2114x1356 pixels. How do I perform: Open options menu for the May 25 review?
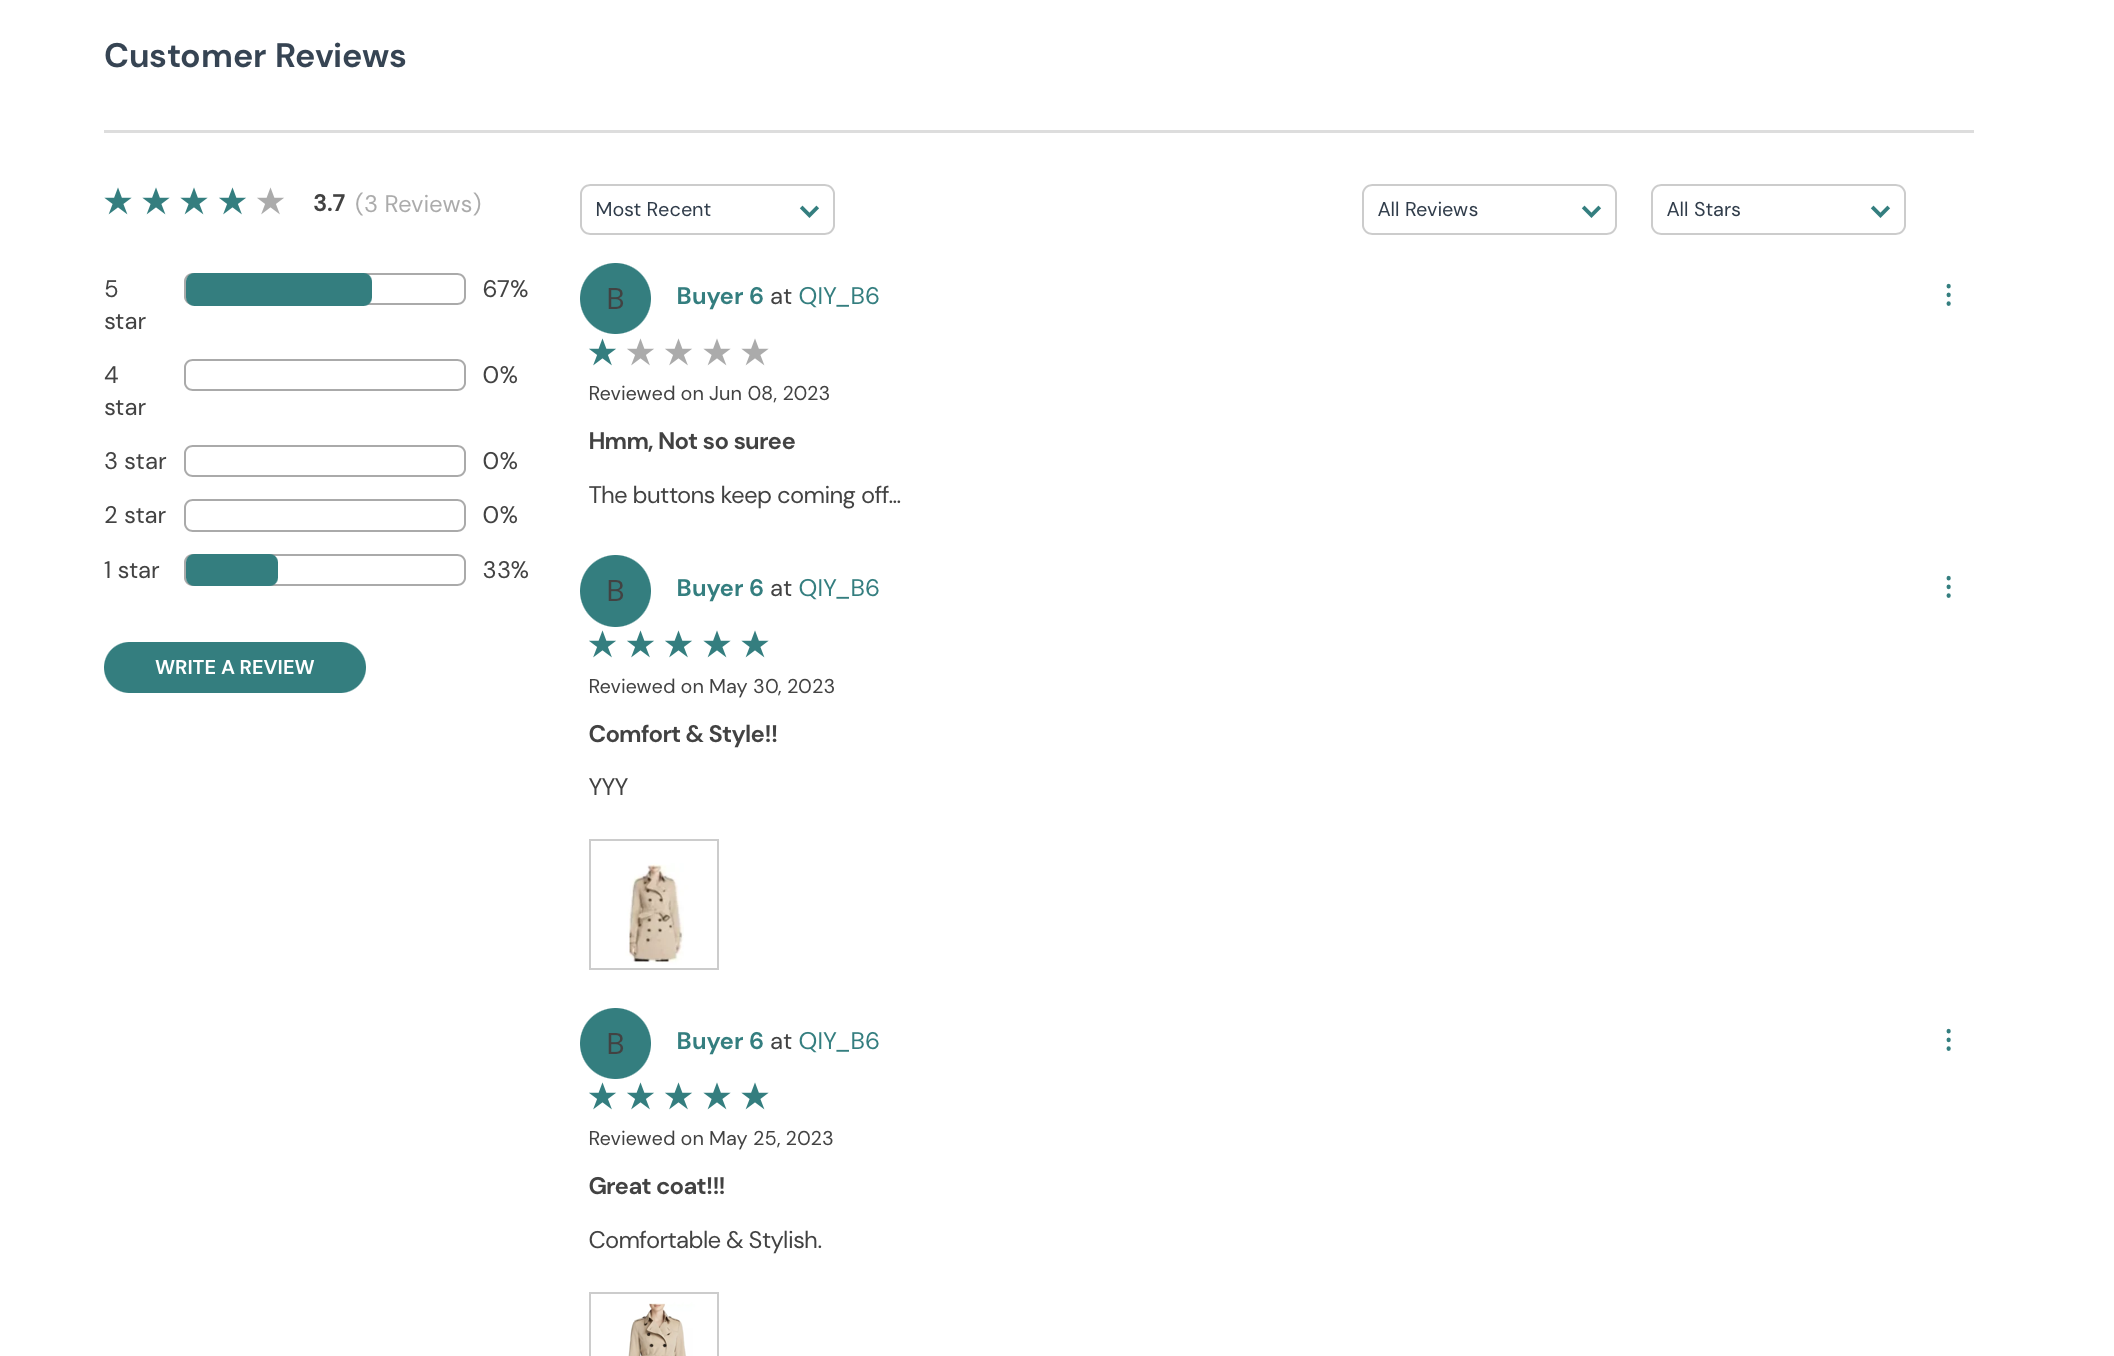pyautogui.click(x=1948, y=1040)
